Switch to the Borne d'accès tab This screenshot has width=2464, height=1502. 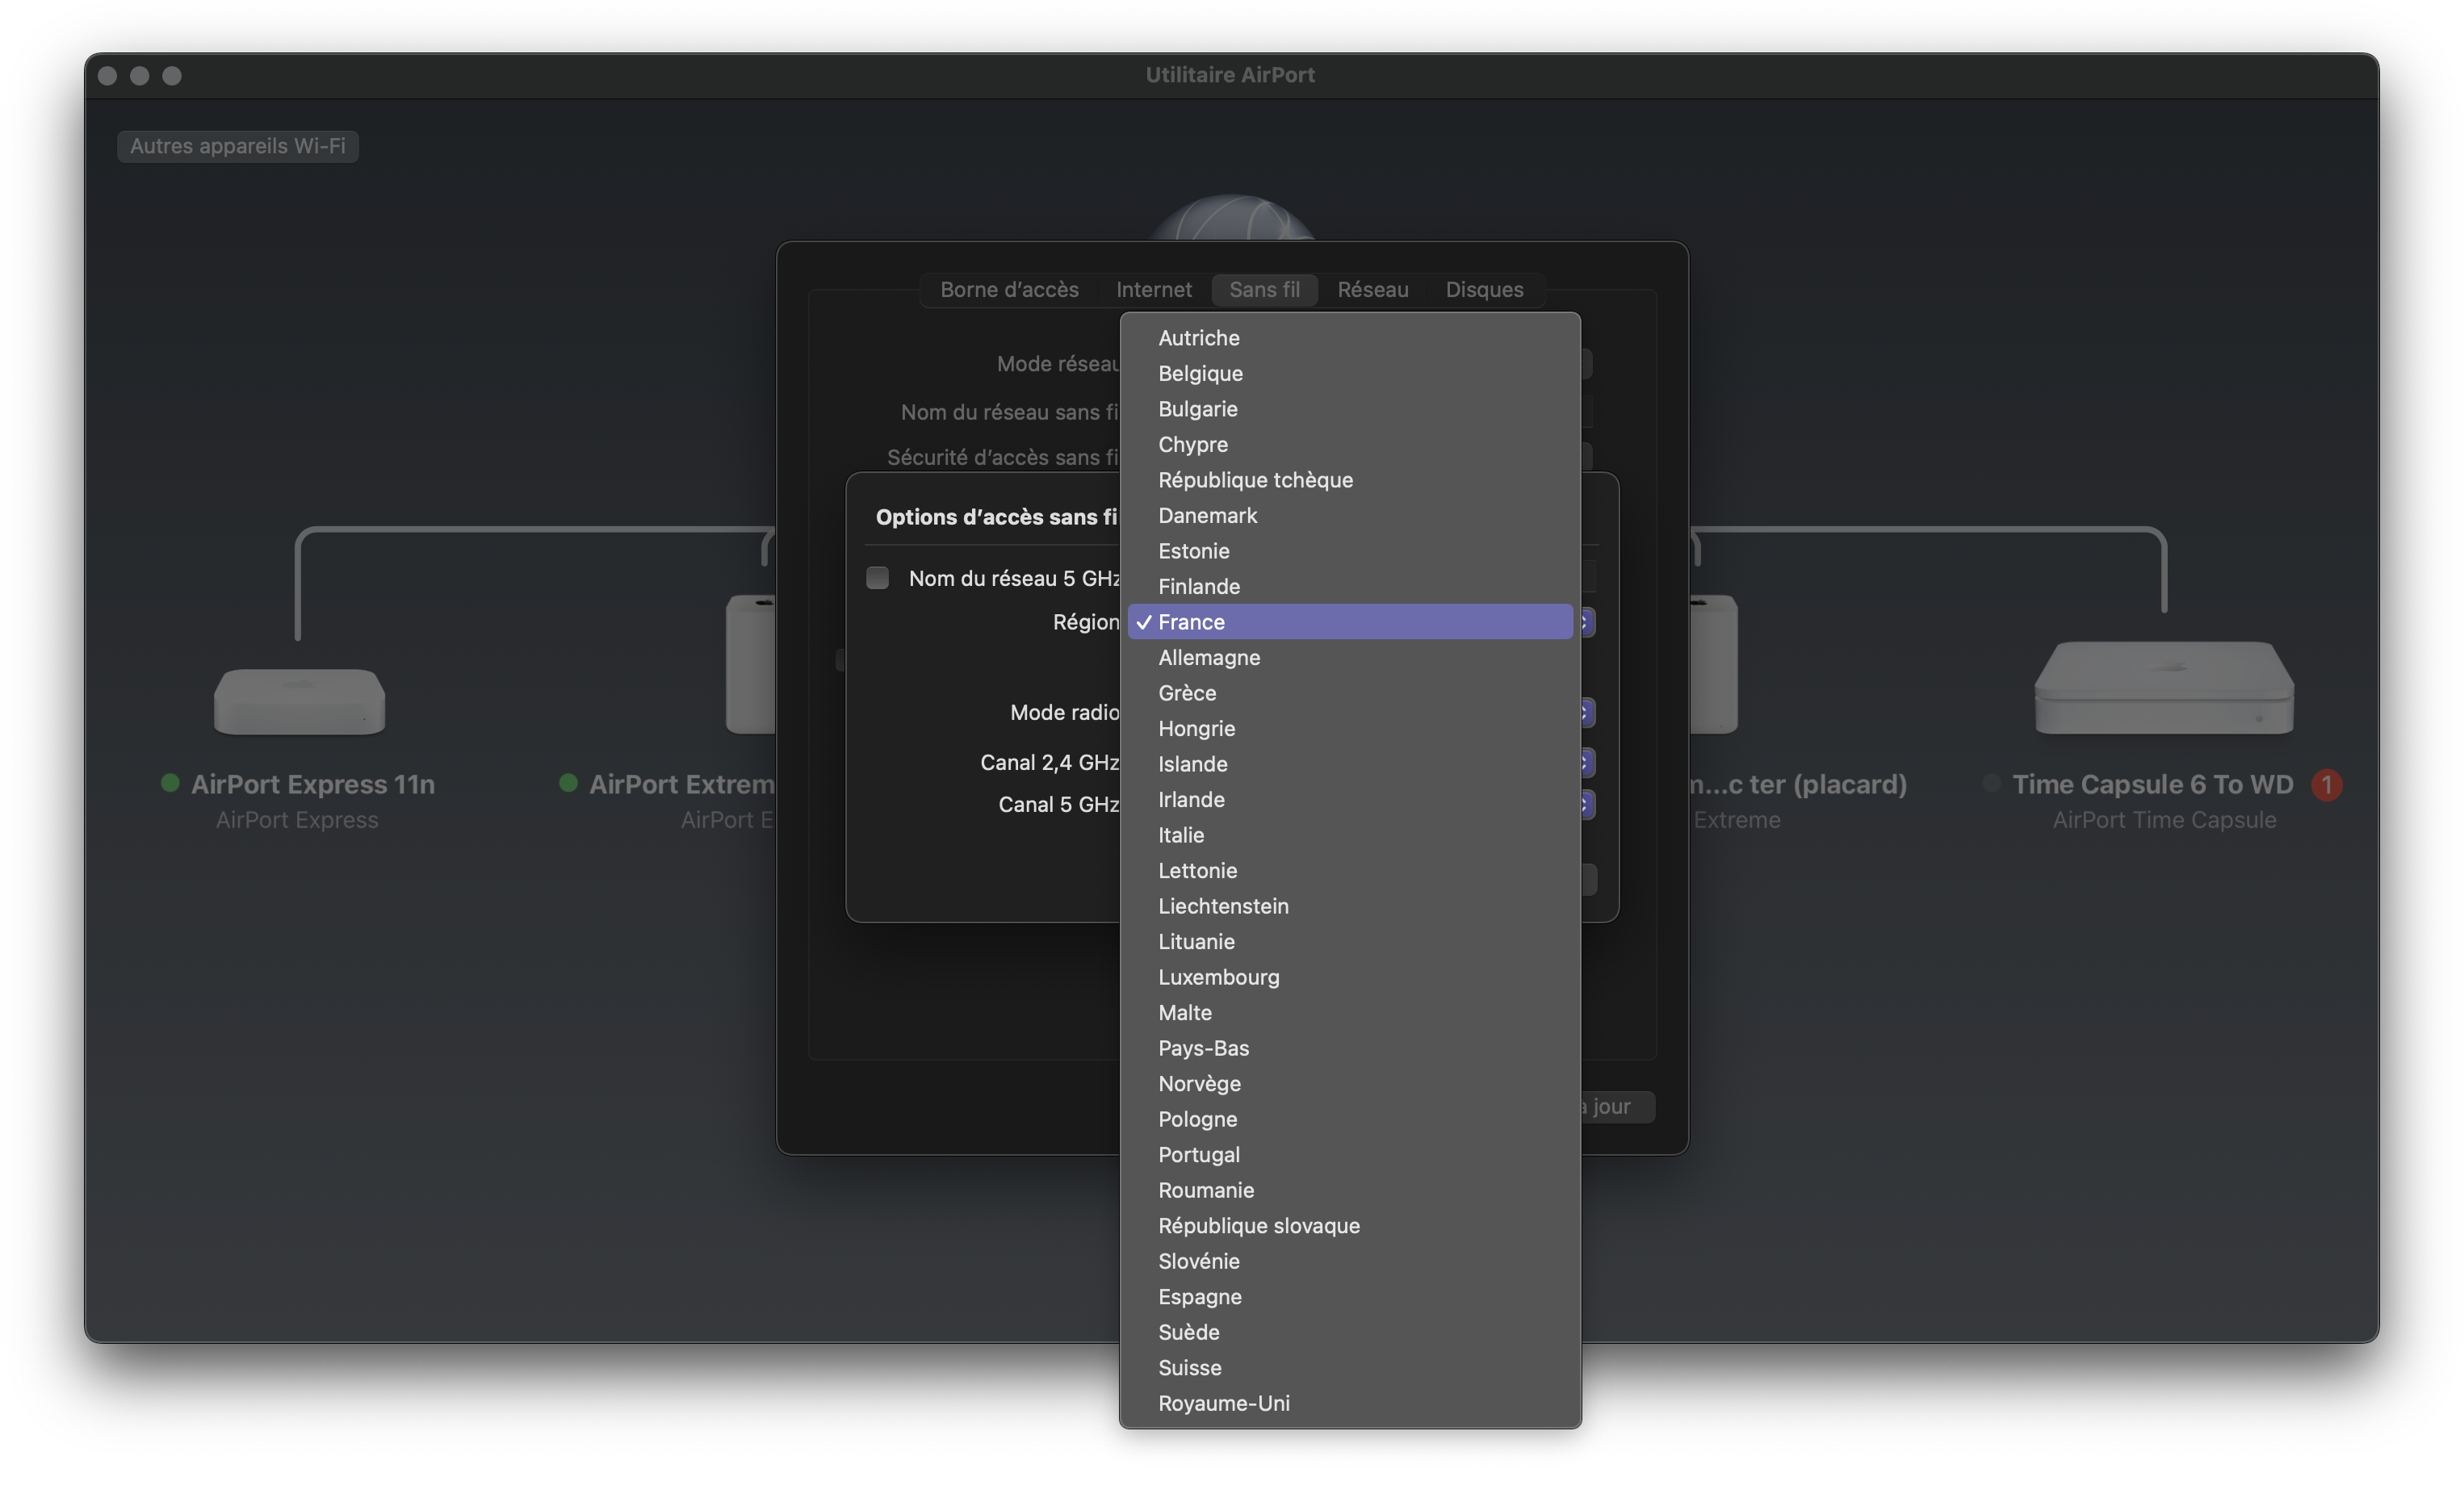pyautogui.click(x=1009, y=290)
